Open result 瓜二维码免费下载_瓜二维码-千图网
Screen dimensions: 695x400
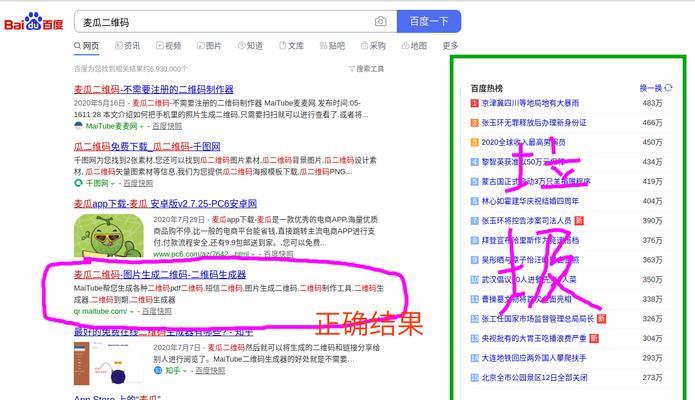pyautogui.click(x=147, y=146)
